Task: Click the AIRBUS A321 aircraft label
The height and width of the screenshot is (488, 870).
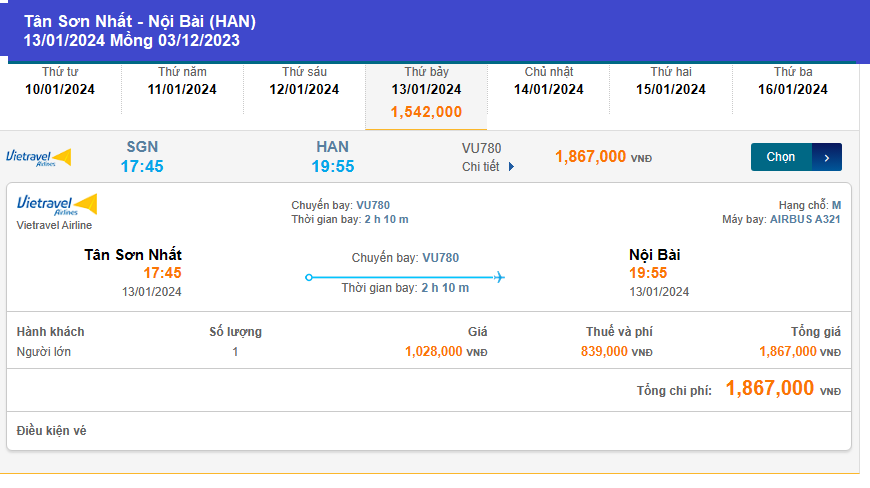Action: point(805,219)
